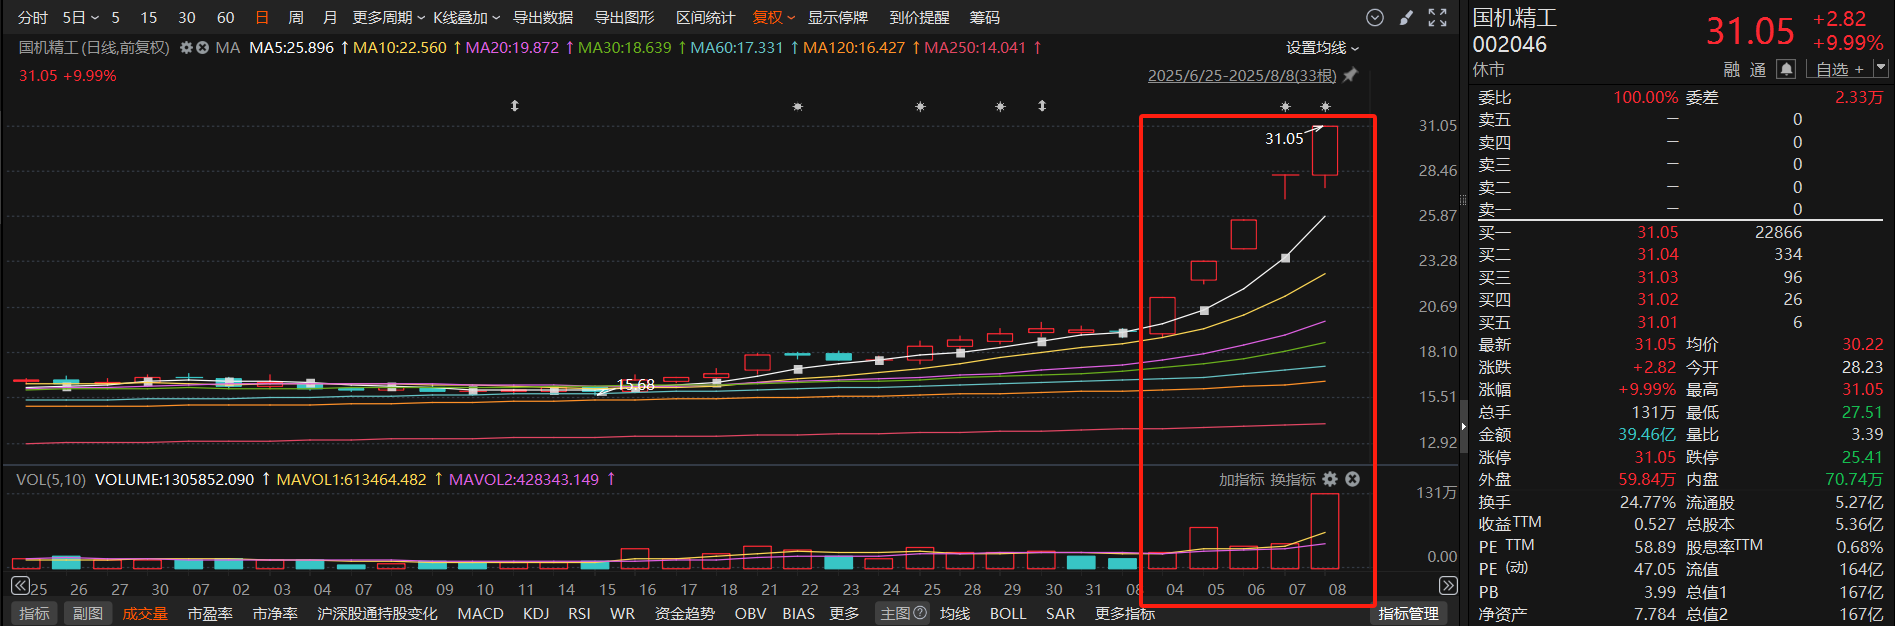Click the paintbrush drawing tool icon
Image resolution: width=1895 pixels, height=626 pixels.
(x=1406, y=18)
